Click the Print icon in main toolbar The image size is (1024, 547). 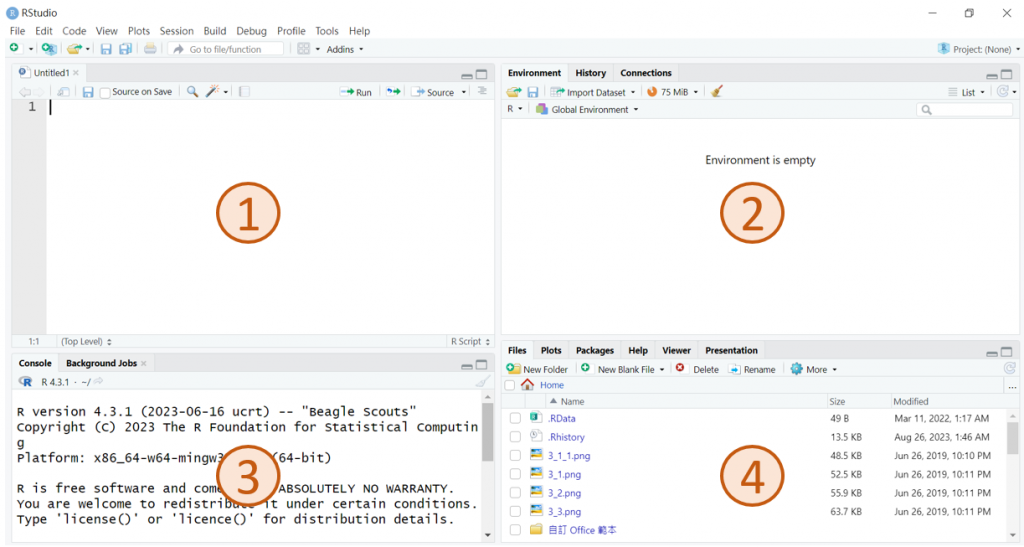150,49
